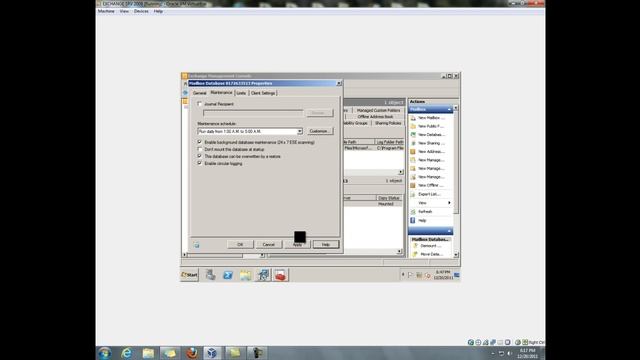Show hidden icons in host system tray
The width and height of the screenshot is (640, 360).
[493, 353]
